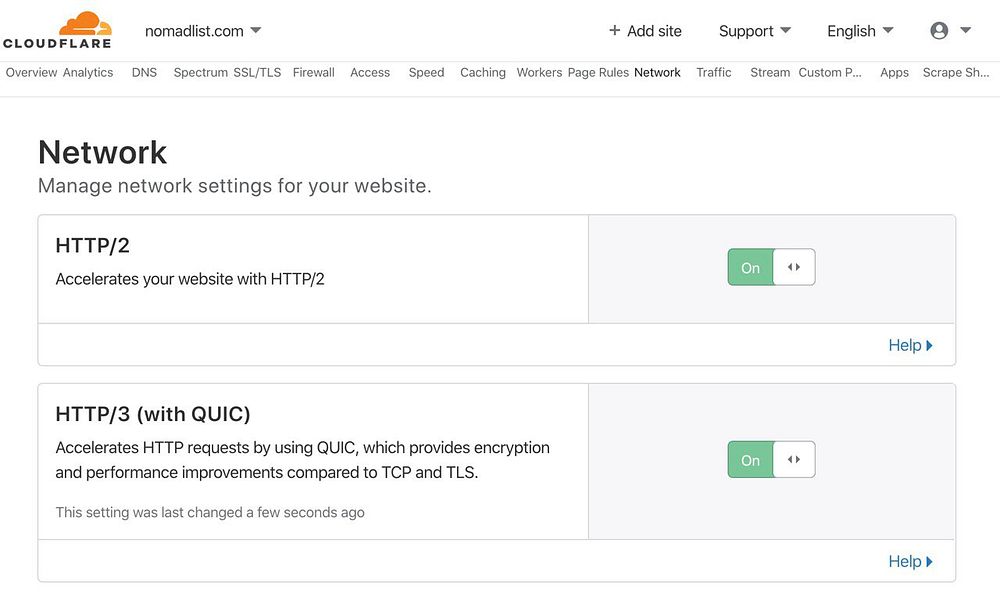
Task: Open the Scrape Shield tab
Action: pos(955,72)
